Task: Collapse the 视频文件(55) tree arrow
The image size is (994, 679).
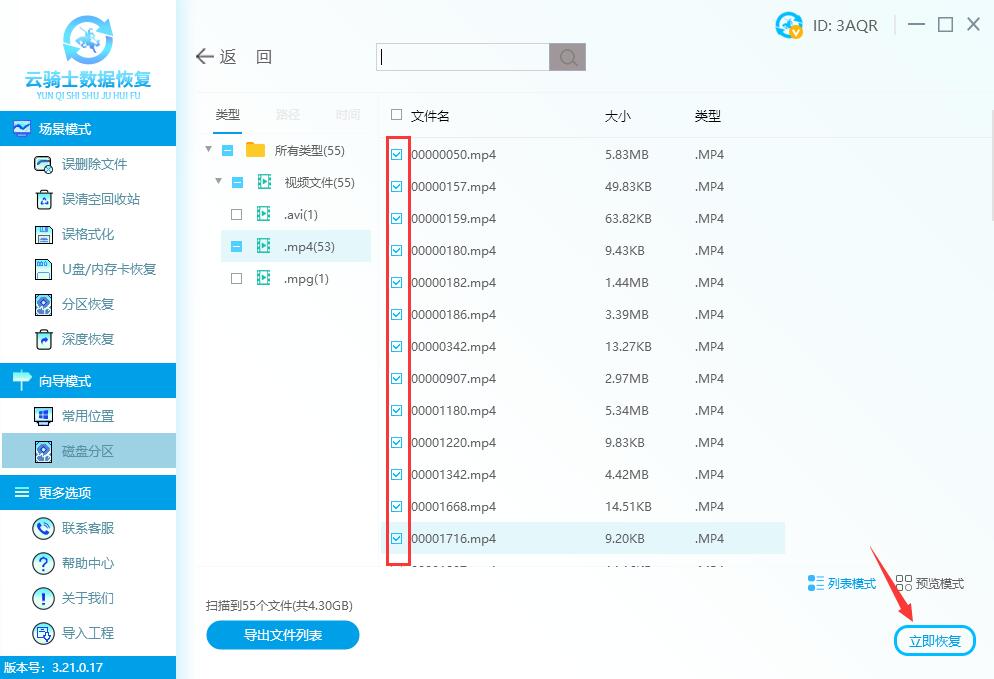Action: (217, 182)
